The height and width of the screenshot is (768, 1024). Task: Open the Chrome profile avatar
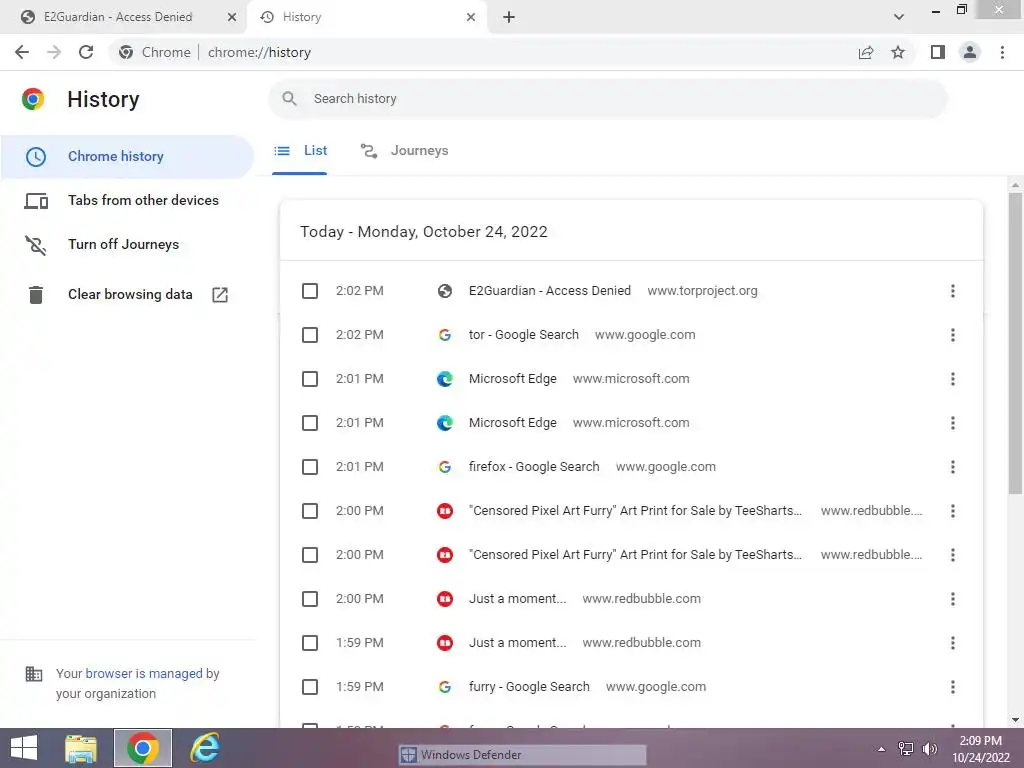coord(970,52)
